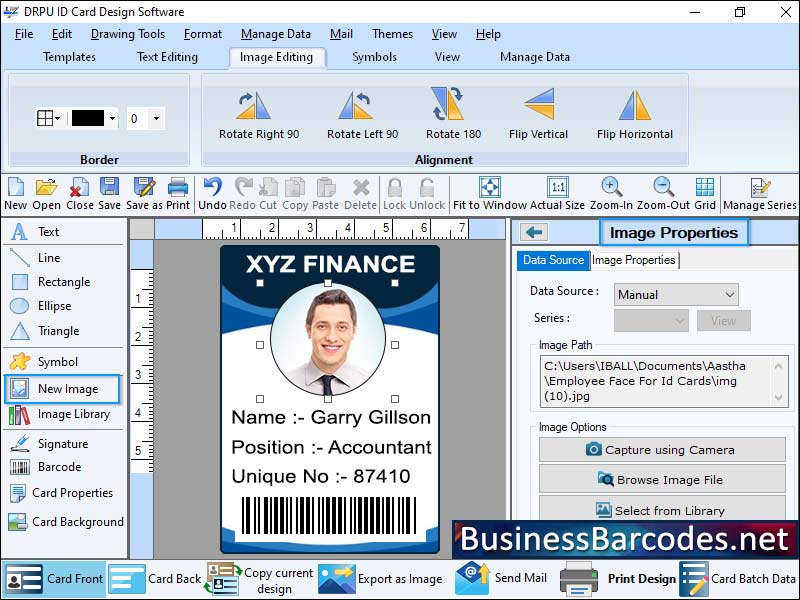This screenshot has width=800, height=600.
Task: Zoom-Out of the card canvas
Action: 663,194
